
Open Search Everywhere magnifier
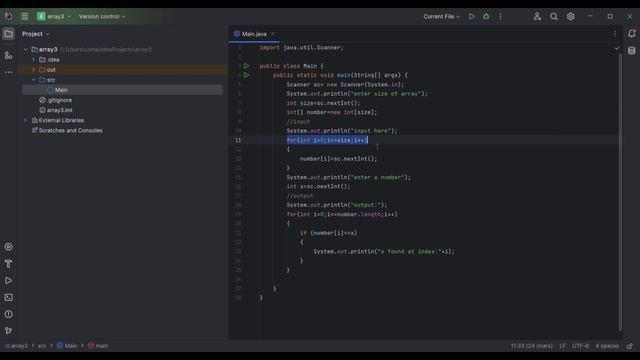[554, 16]
